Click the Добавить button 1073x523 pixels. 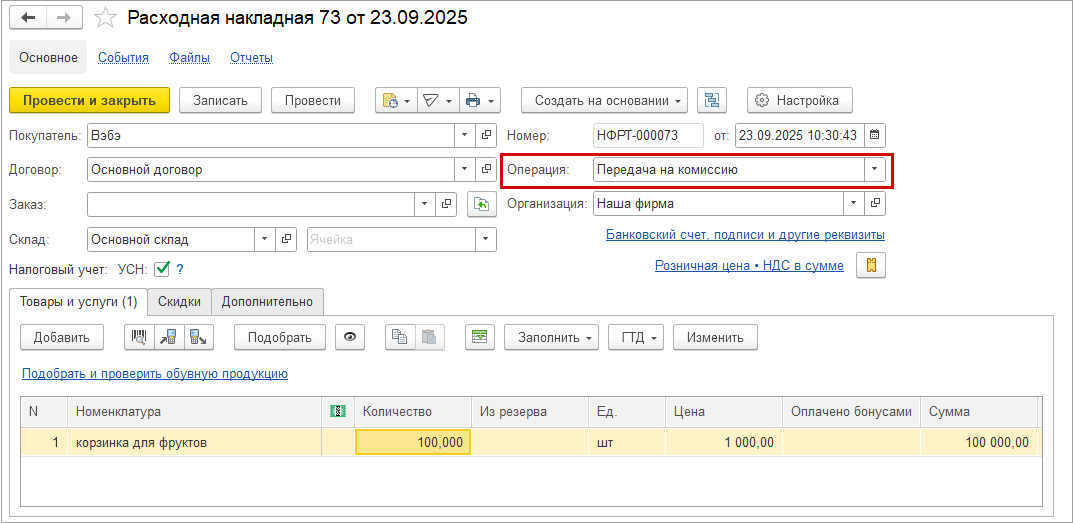click(x=62, y=337)
